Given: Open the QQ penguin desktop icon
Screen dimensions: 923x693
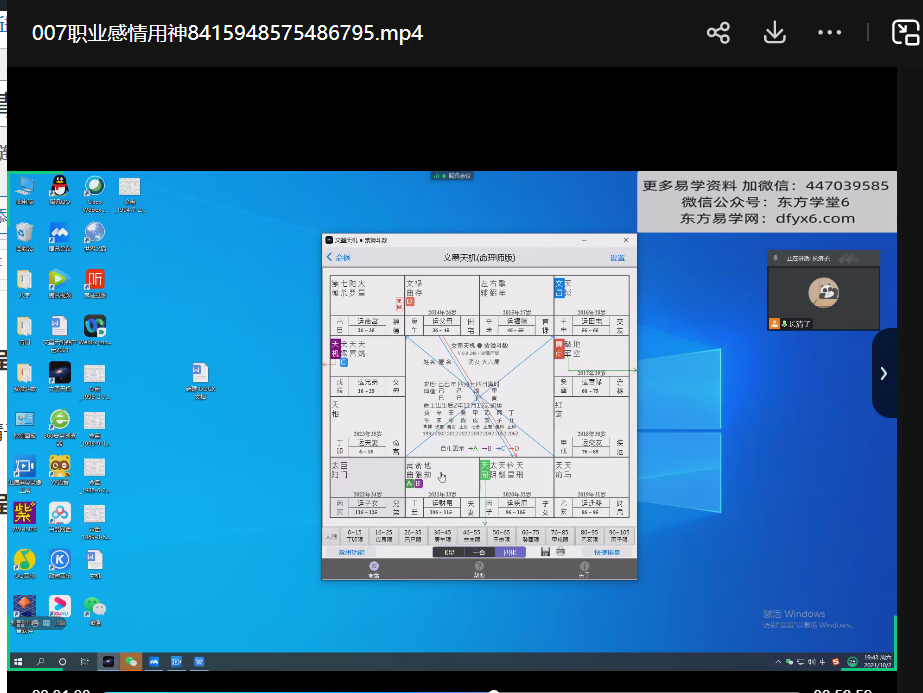Looking at the screenshot, I should [x=59, y=188].
